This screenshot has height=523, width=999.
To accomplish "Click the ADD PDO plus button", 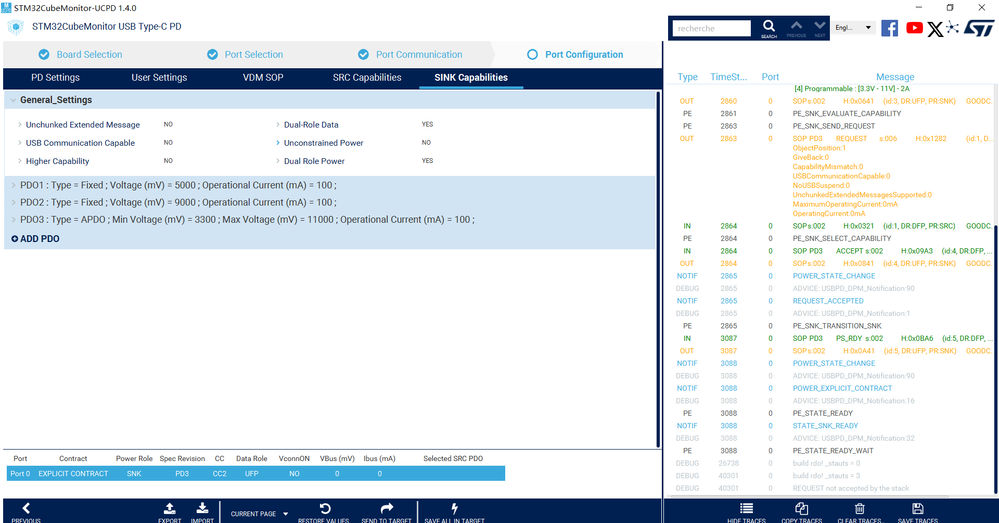I will coord(36,239).
